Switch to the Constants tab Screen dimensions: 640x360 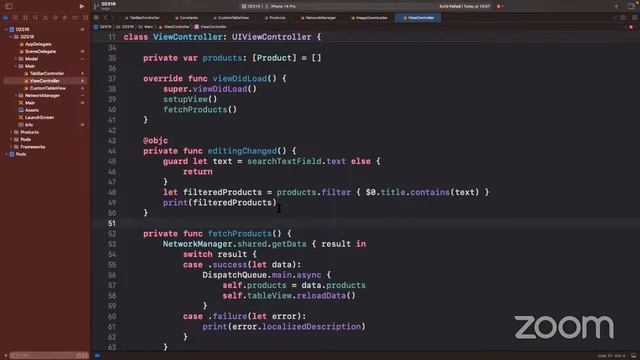click(x=186, y=18)
